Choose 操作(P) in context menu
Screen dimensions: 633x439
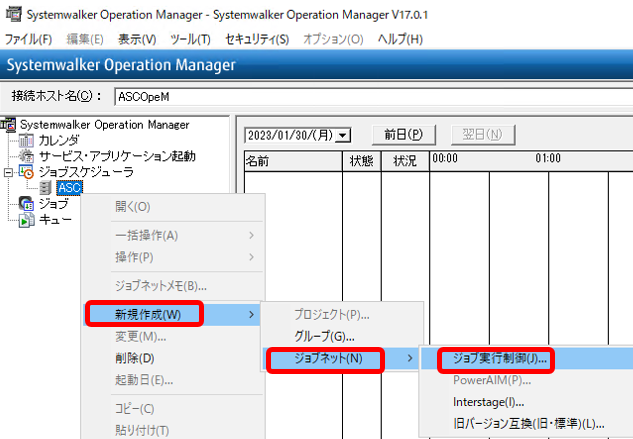pyautogui.click(x=174, y=257)
